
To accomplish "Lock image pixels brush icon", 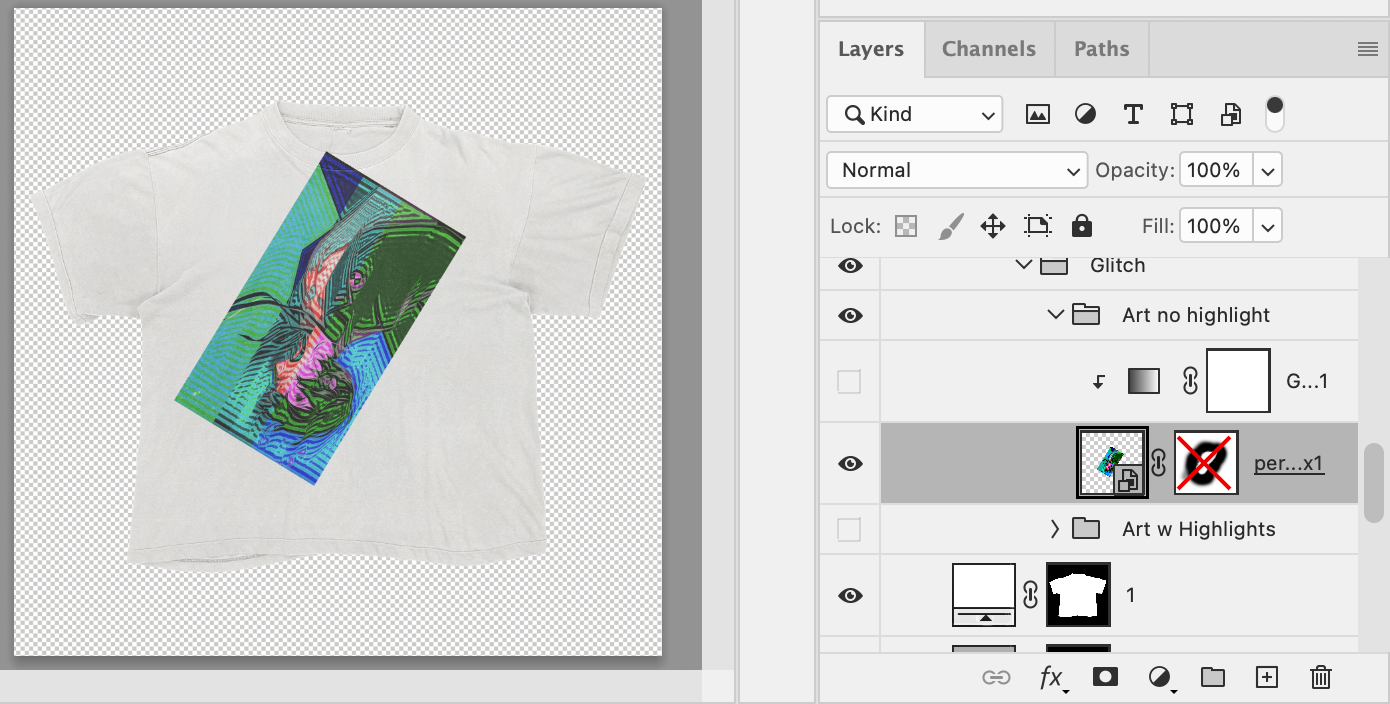I will 950,226.
